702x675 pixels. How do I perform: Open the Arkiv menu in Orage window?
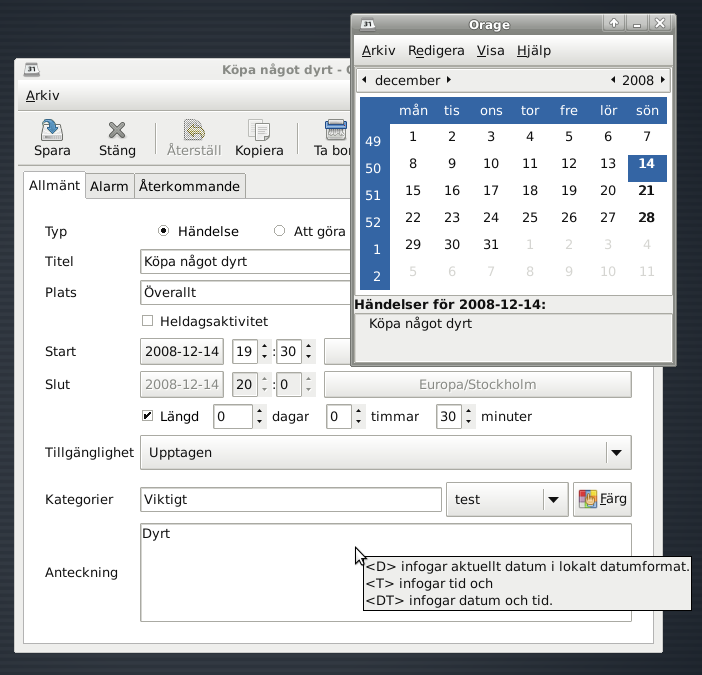coord(378,51)
